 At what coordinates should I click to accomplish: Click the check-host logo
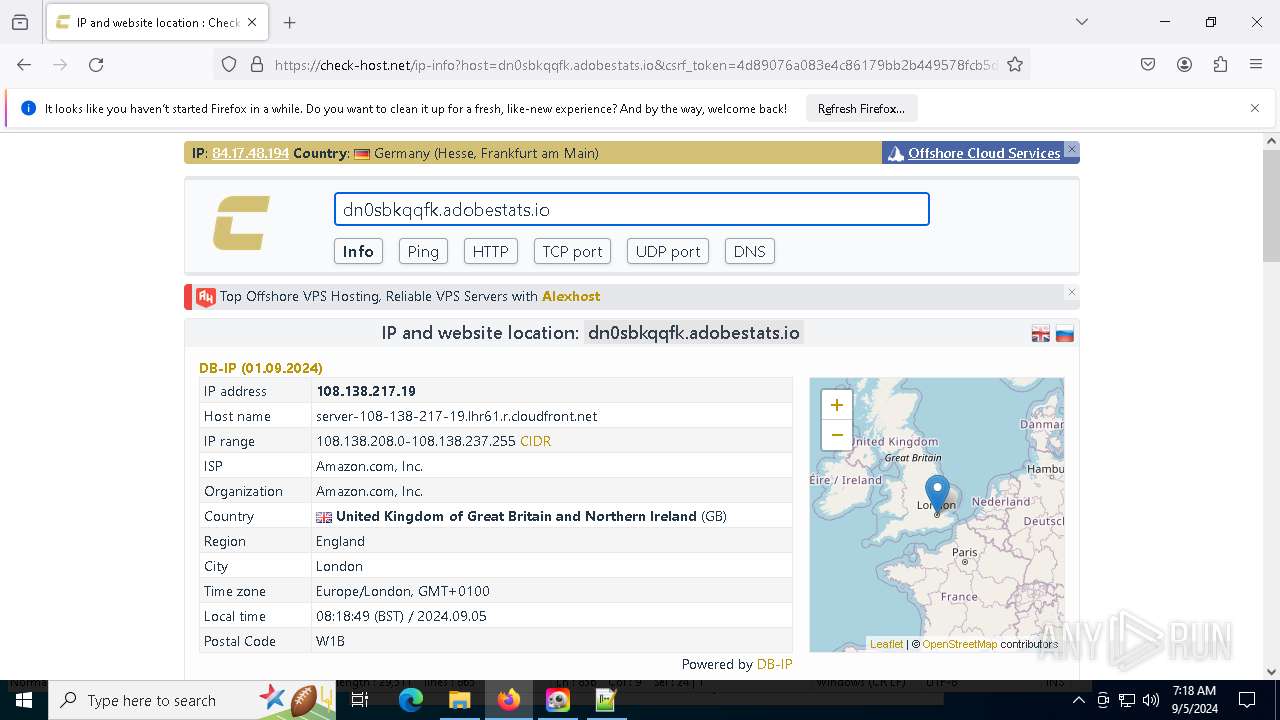click(241, 223)
